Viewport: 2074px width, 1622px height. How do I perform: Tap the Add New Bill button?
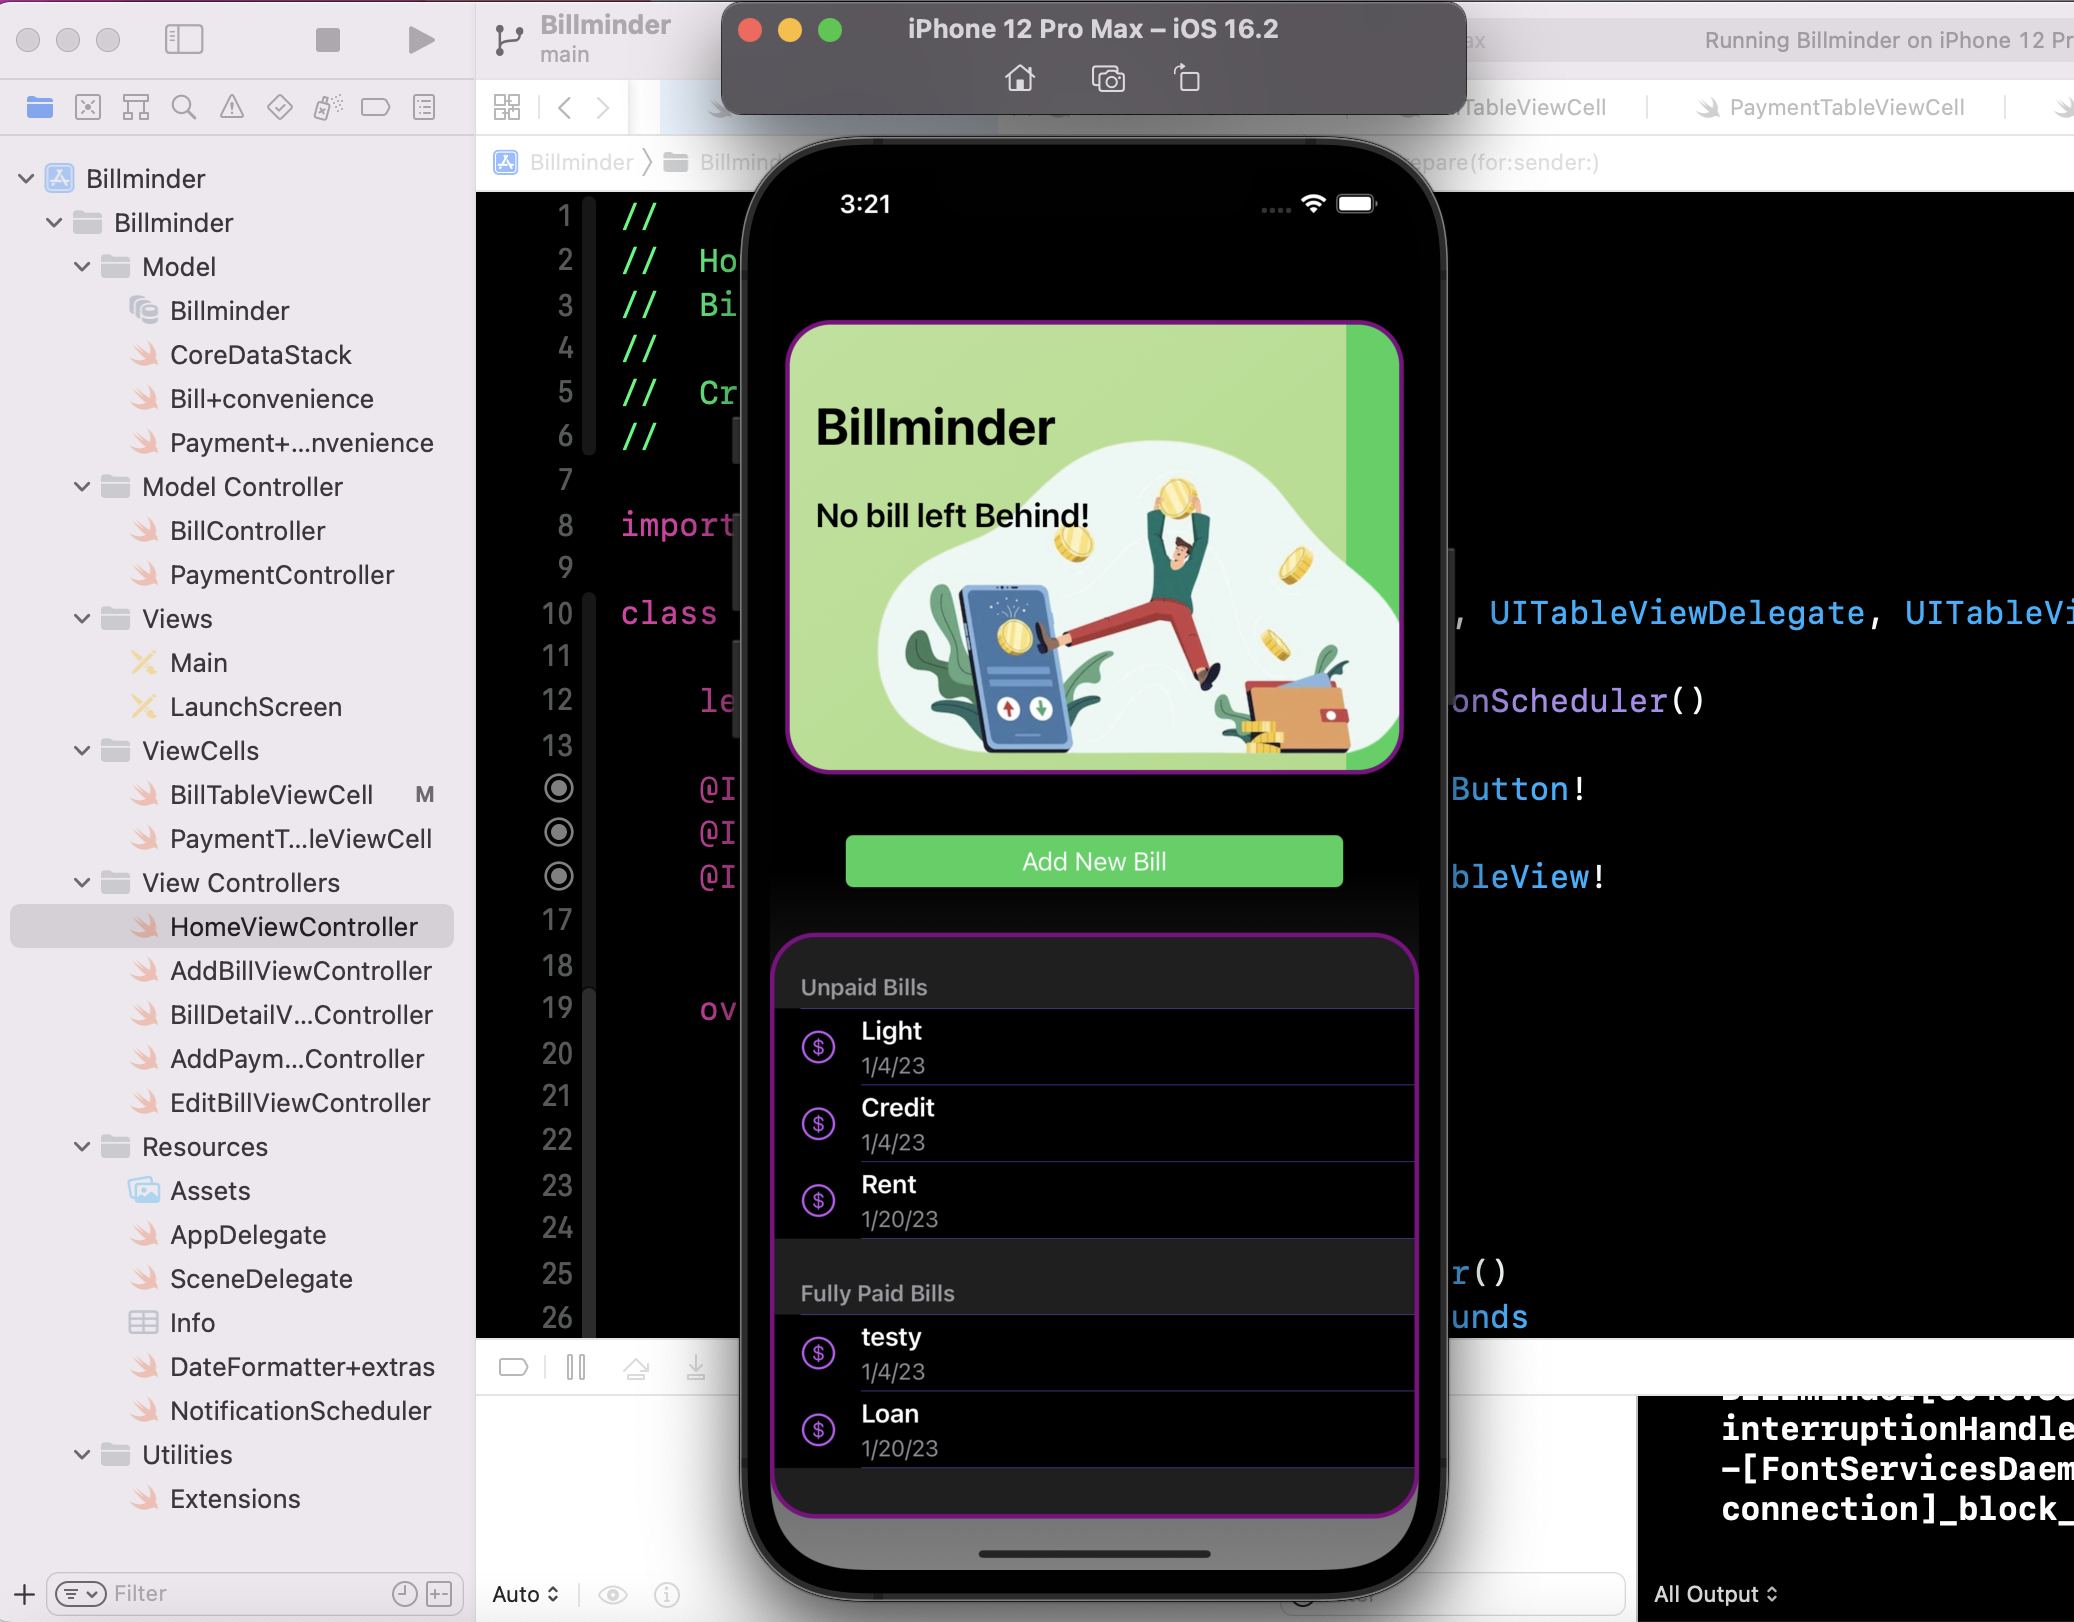pyautogui.click(x=1094, y=861)
